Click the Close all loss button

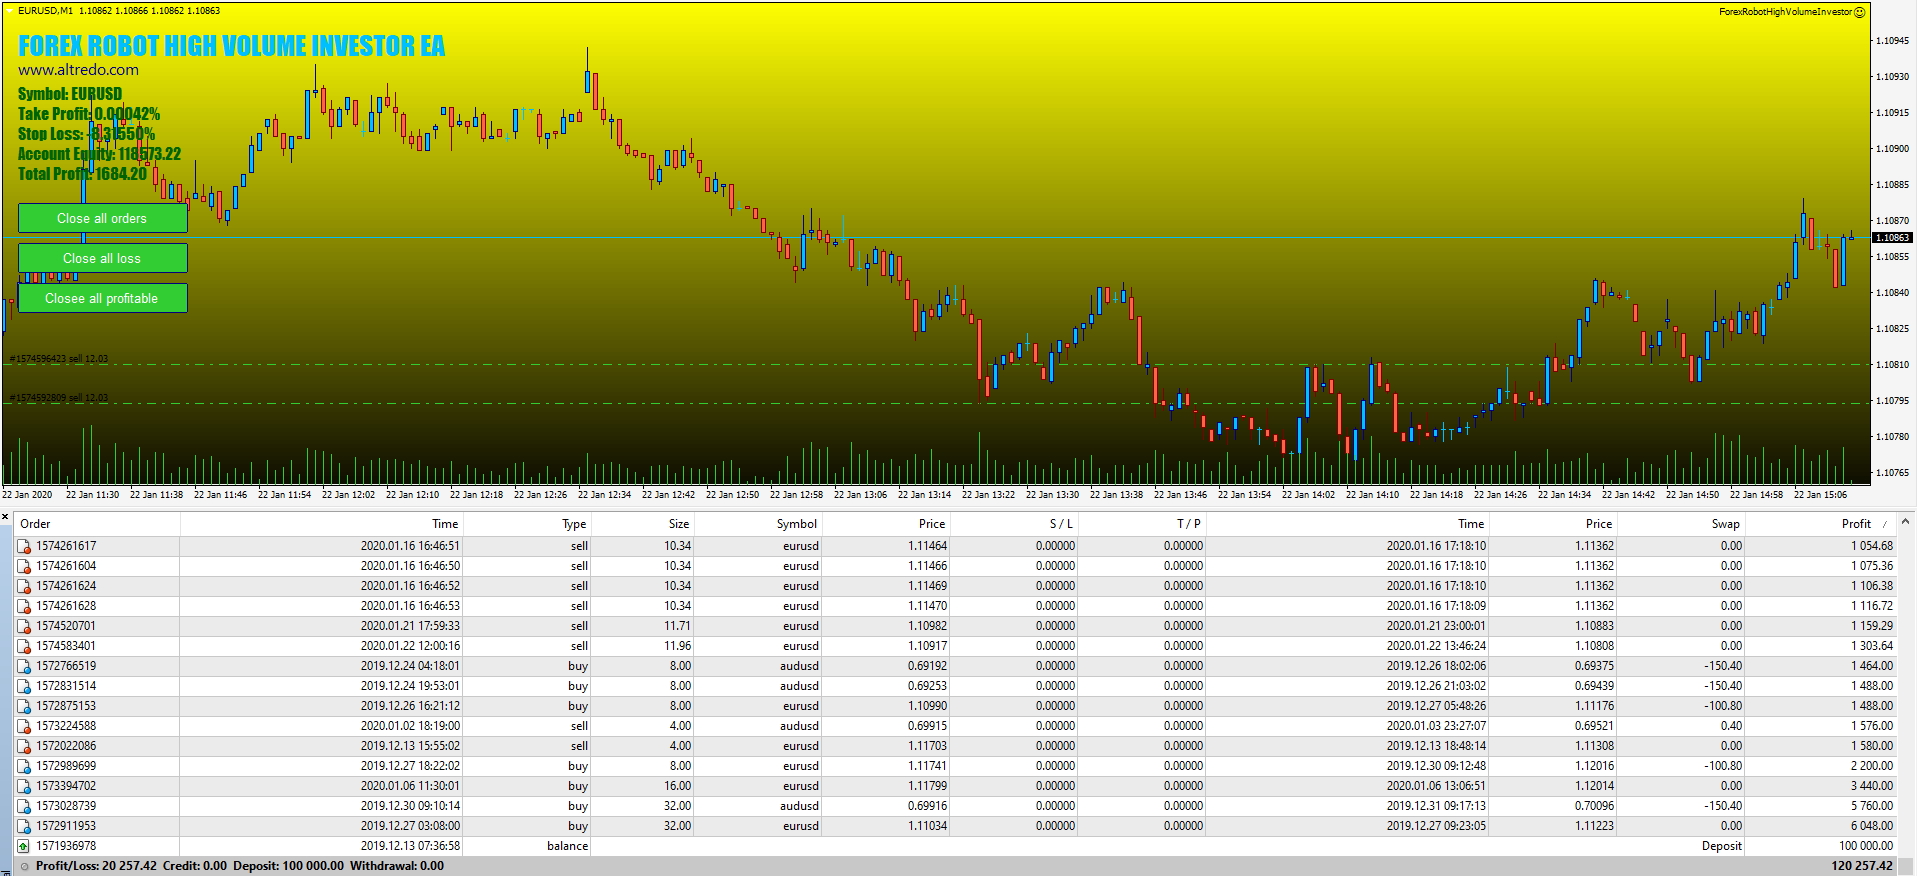tap(102, 258)
